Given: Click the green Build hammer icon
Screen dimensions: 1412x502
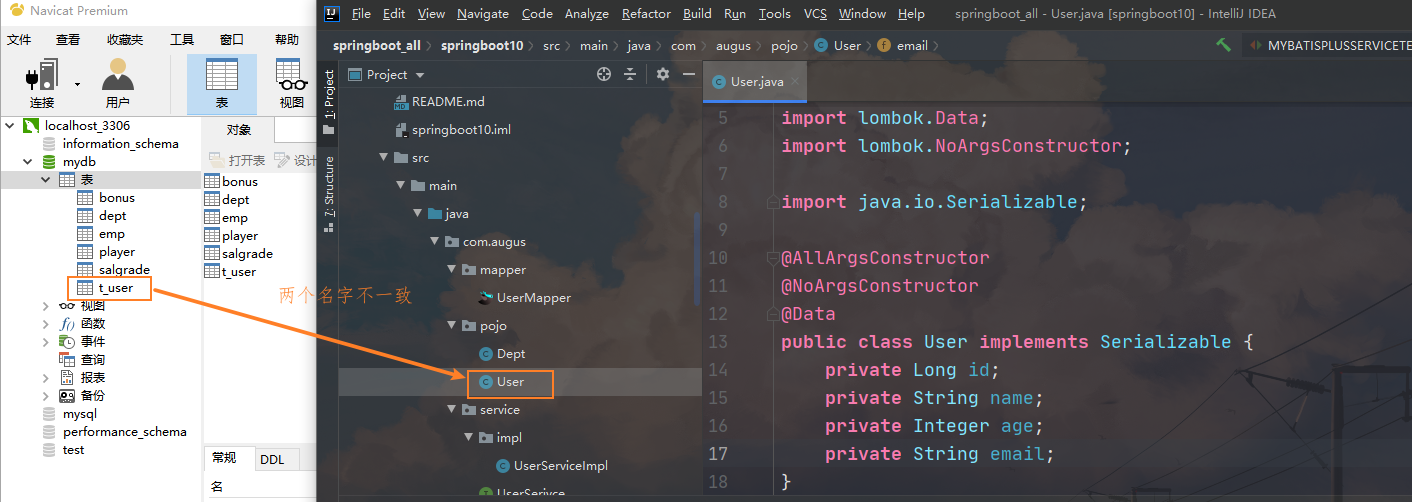Looking at the screenshot, I should 1224,45.
